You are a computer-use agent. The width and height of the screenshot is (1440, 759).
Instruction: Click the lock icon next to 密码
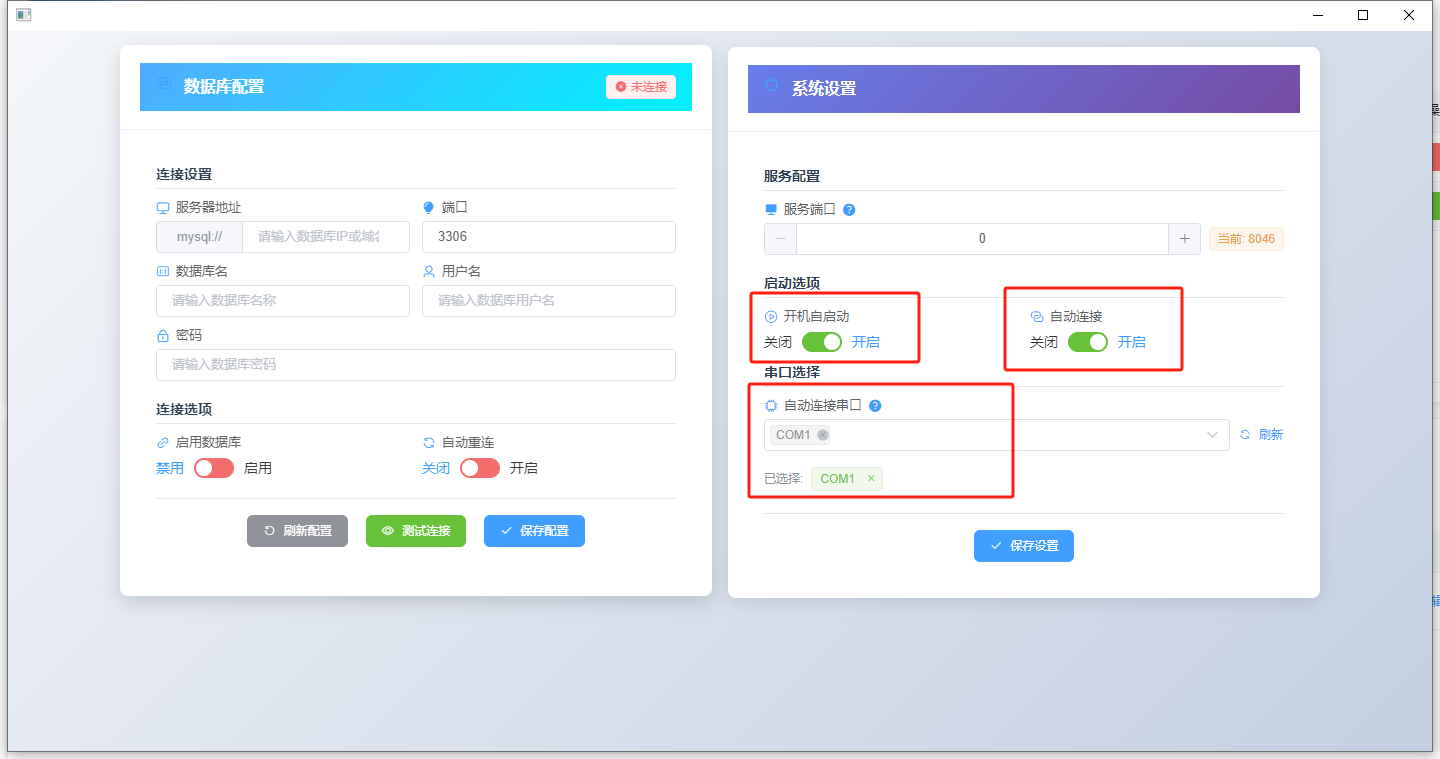[163, 335]
